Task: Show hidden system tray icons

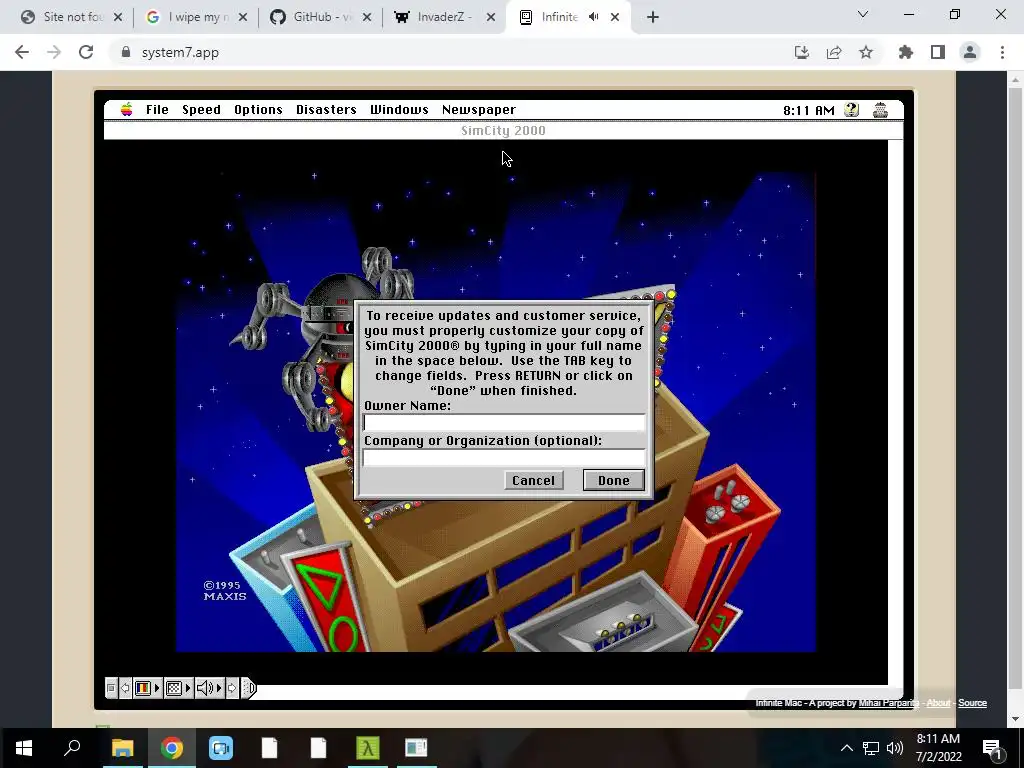Action: tap(846, 748)
